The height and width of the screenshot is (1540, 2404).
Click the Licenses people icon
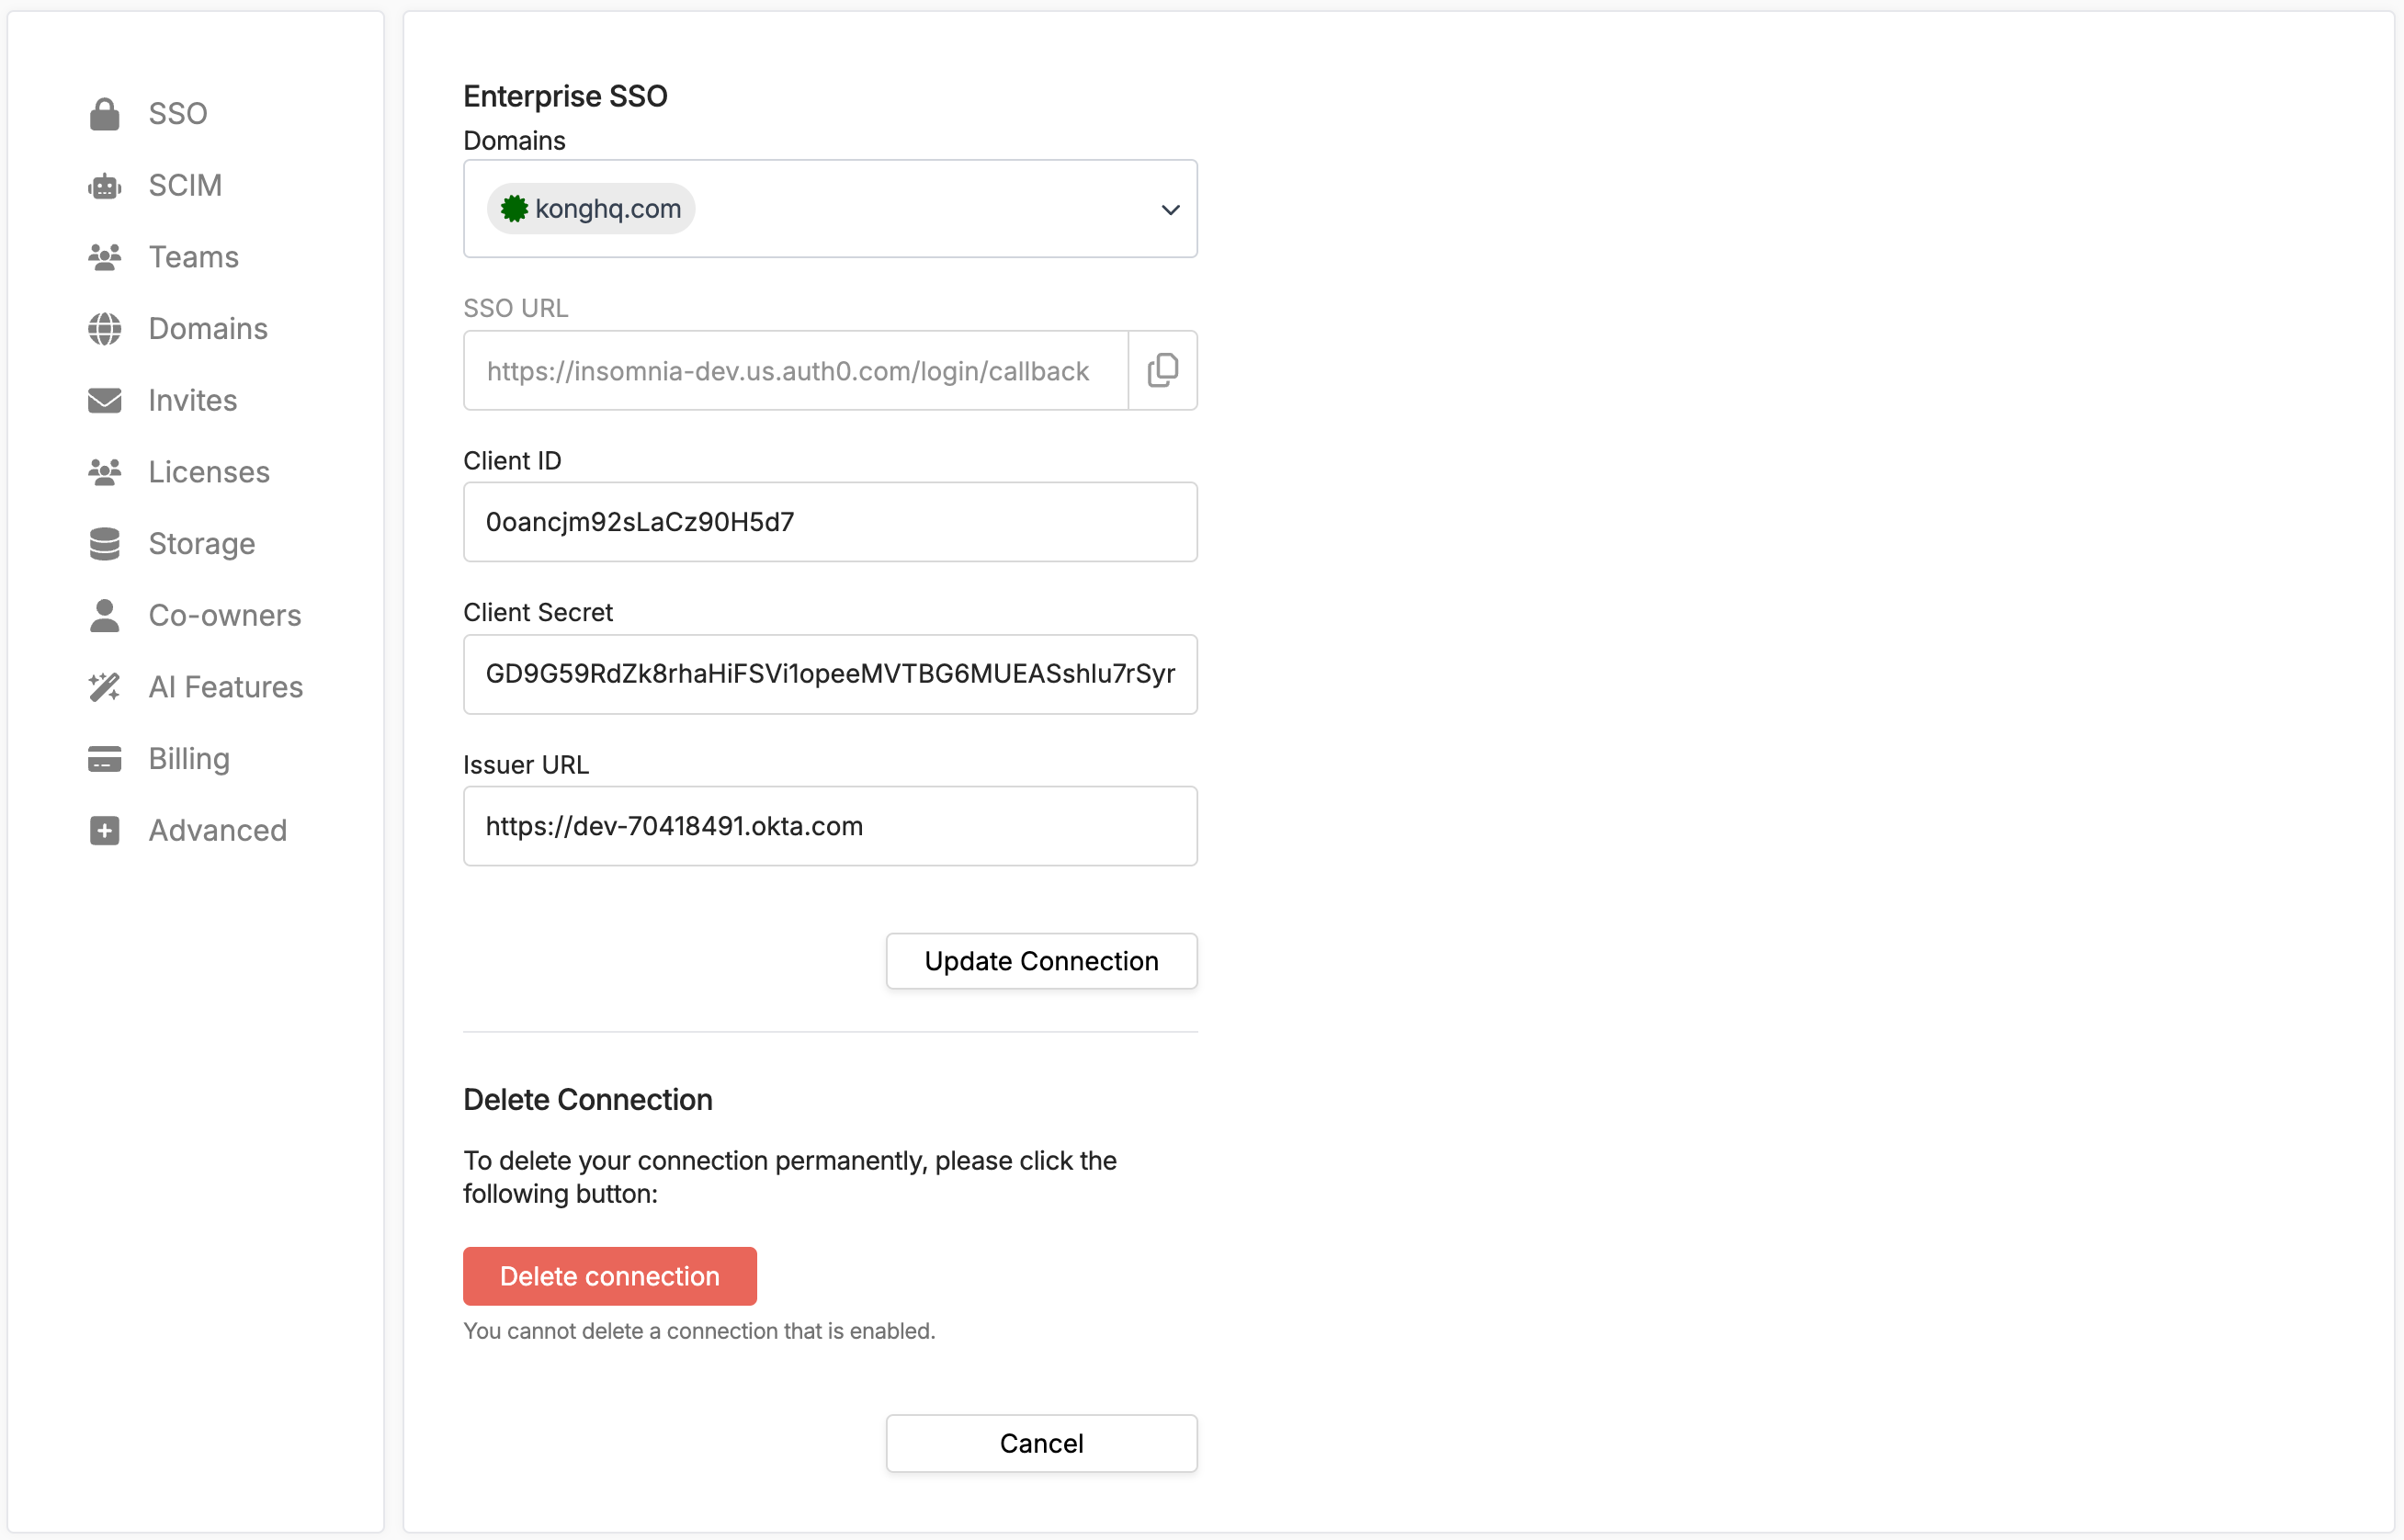104,472
